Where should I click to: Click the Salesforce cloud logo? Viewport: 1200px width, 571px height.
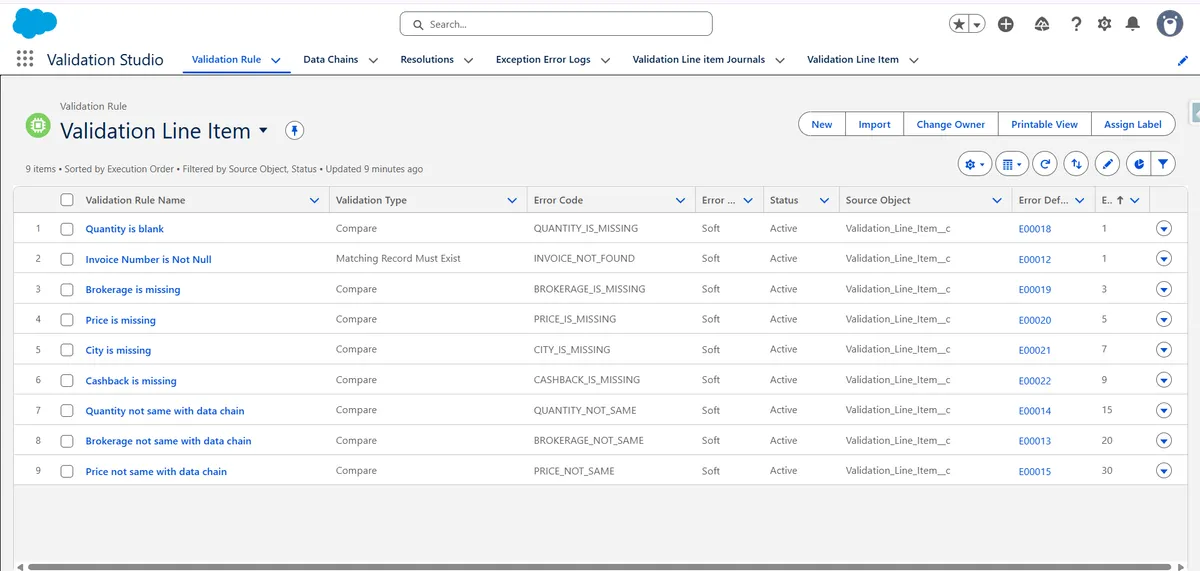pyautogui.click(x=35, y=22)
